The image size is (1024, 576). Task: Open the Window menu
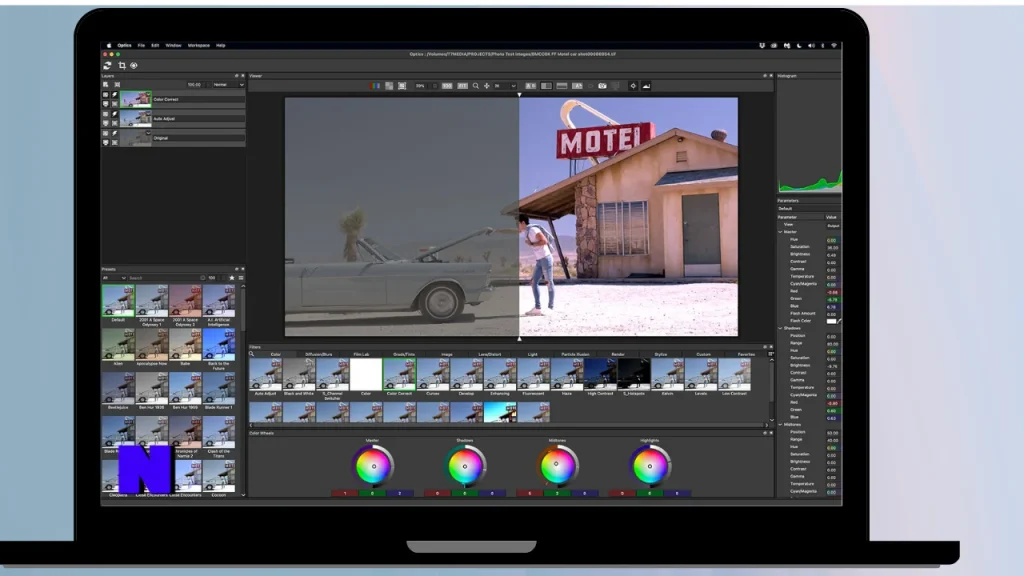click(173, 46)
